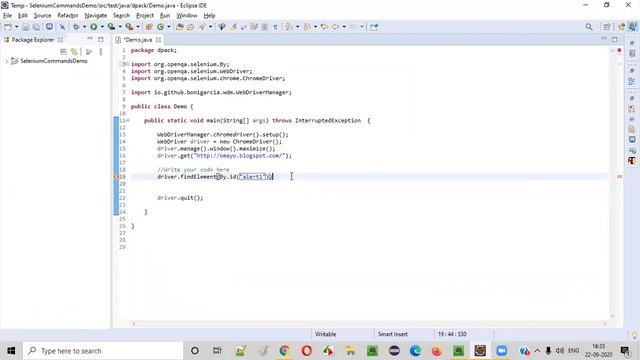
Task: Click the error marker on line 19
Action: [x=116, y=177]
